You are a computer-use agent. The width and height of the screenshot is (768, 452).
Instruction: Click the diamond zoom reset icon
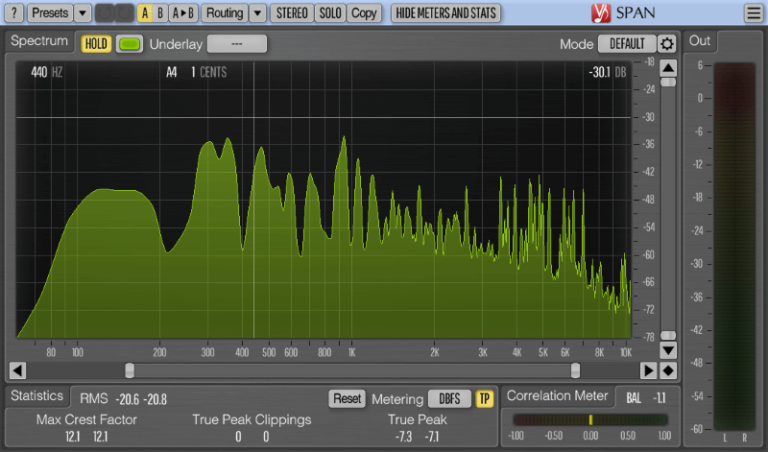[x=668, y=370]
